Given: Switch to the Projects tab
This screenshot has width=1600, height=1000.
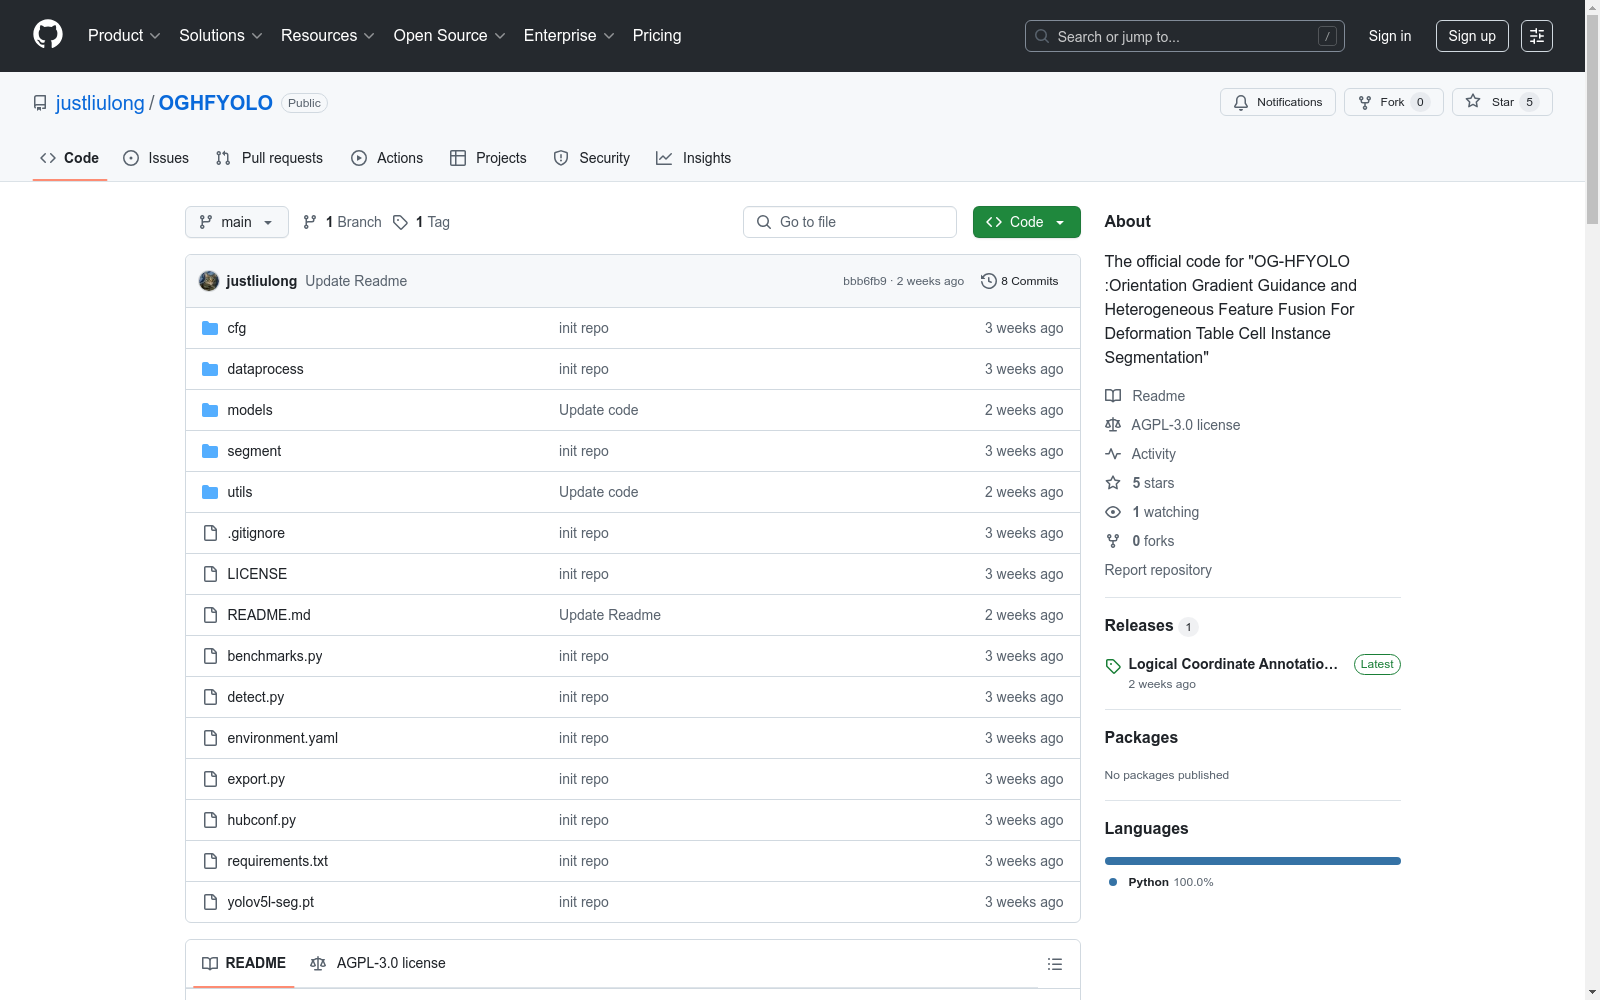Looking at the screenshot, I should 488,158.
